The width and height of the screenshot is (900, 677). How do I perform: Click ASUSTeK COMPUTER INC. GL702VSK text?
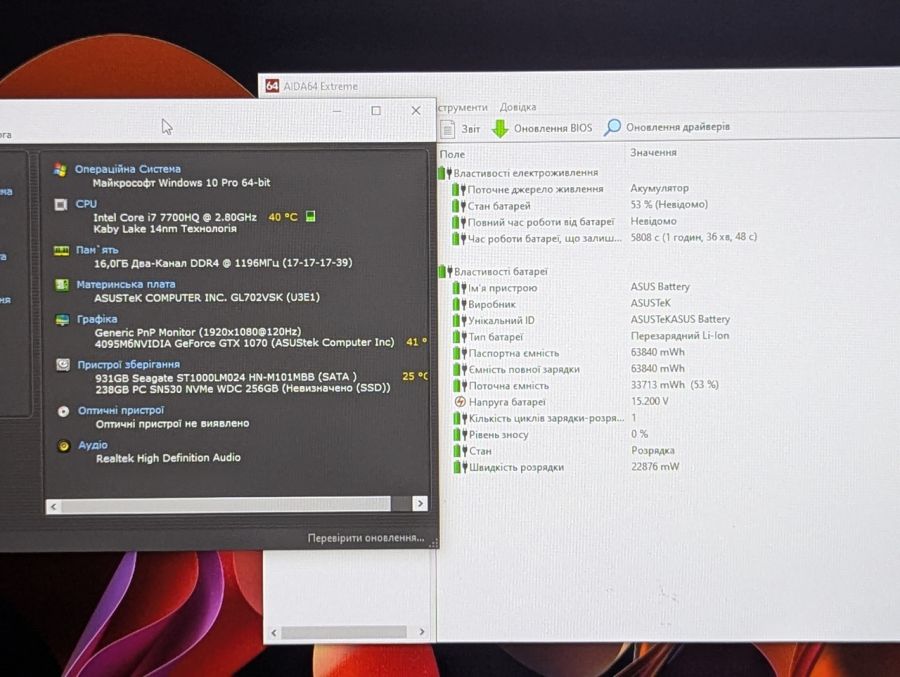pos(207,297)
